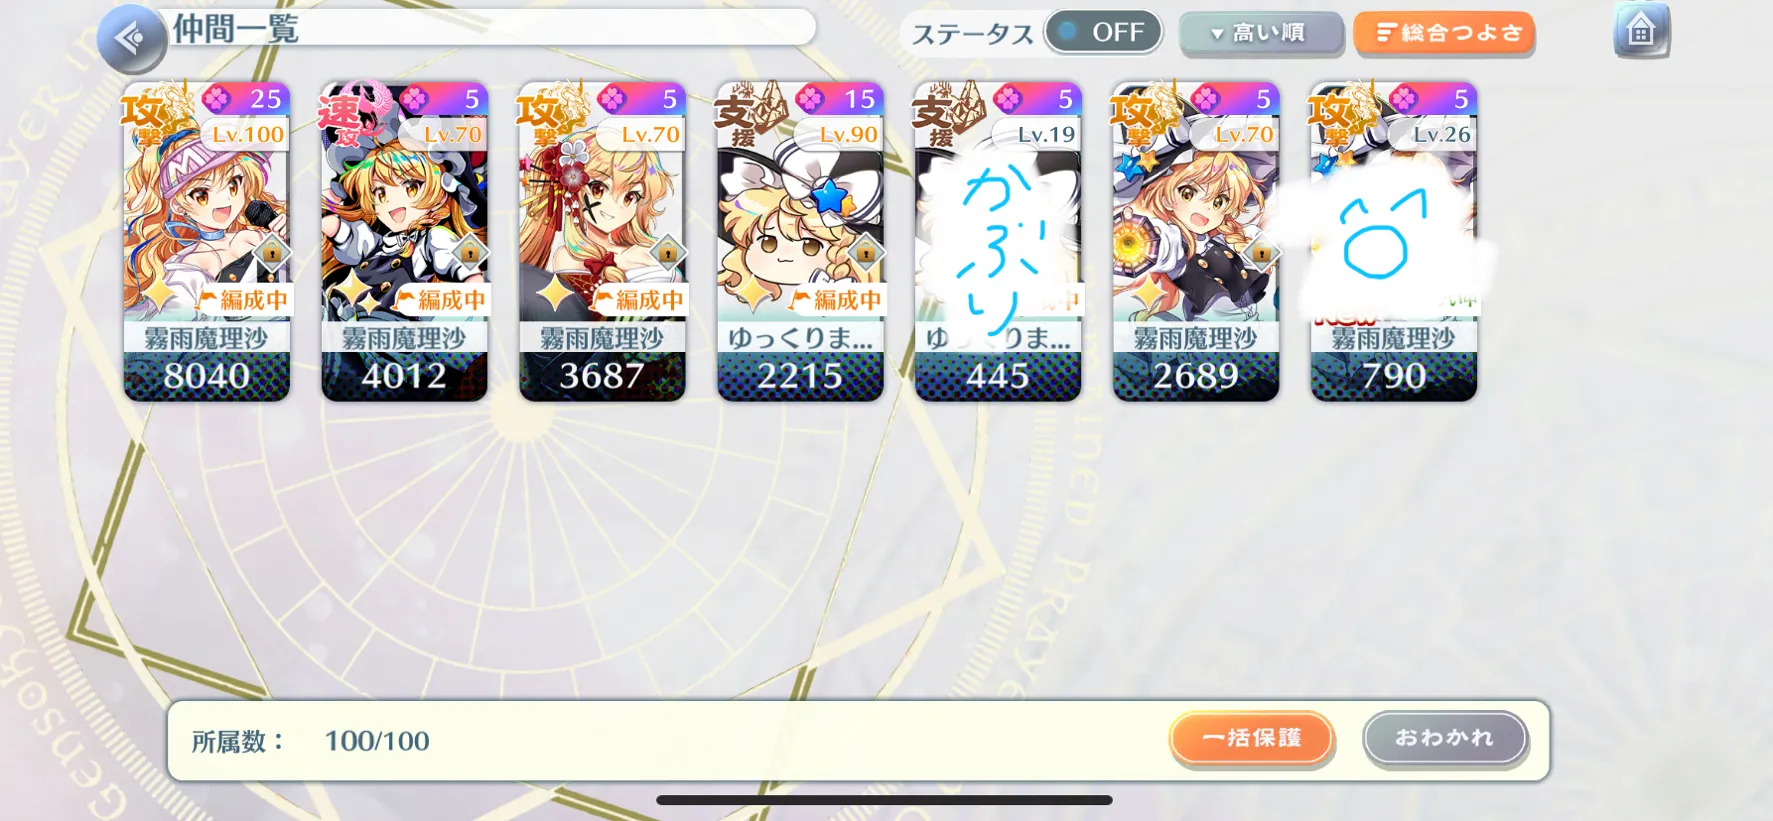
Task: Toggle the ステータス OFF switch
Action: pyautogui.click(x=1103, y=32)
